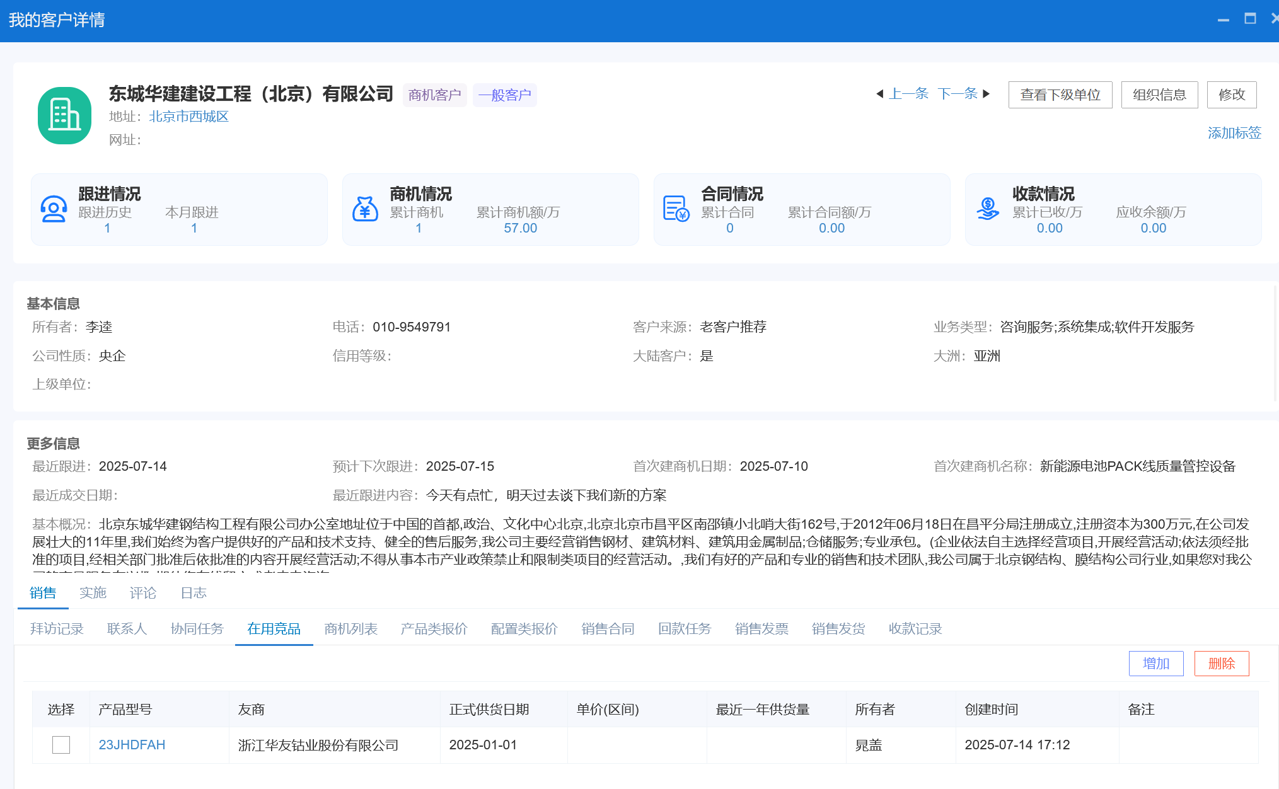Click the 跟进情况 follow-up person icon

pos(54,209)
